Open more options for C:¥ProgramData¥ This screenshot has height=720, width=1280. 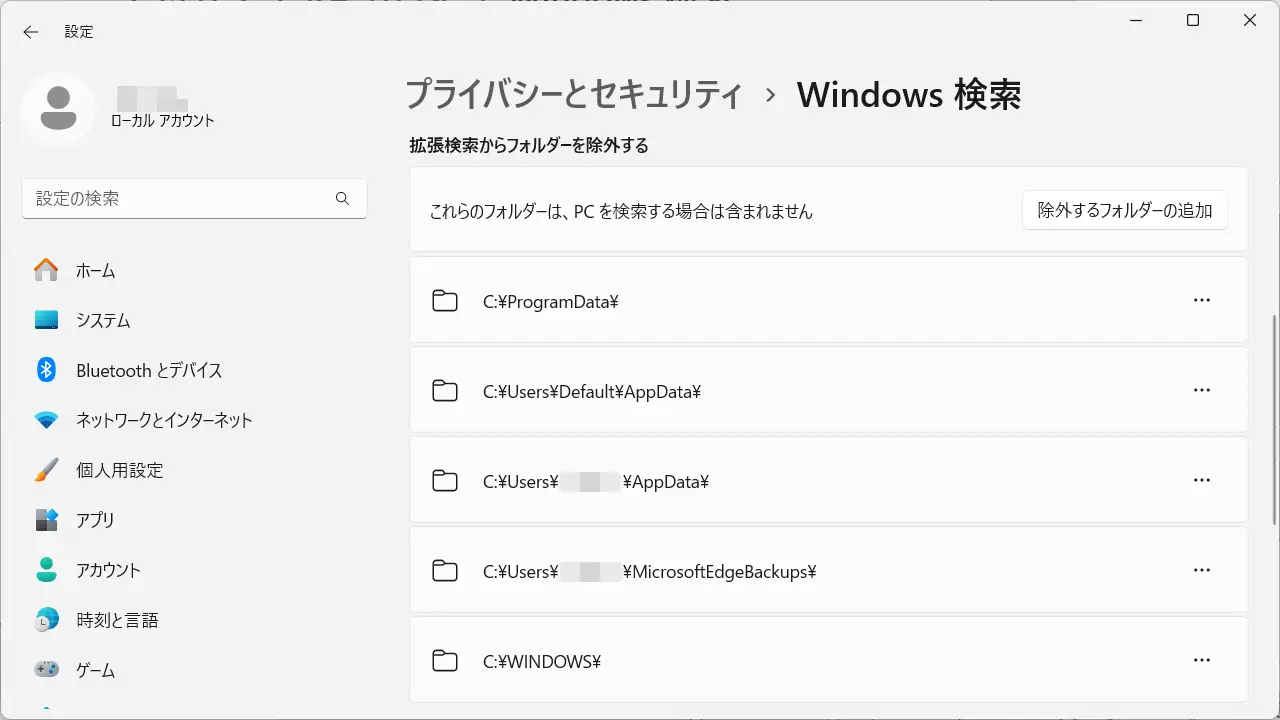(1202, 300)
